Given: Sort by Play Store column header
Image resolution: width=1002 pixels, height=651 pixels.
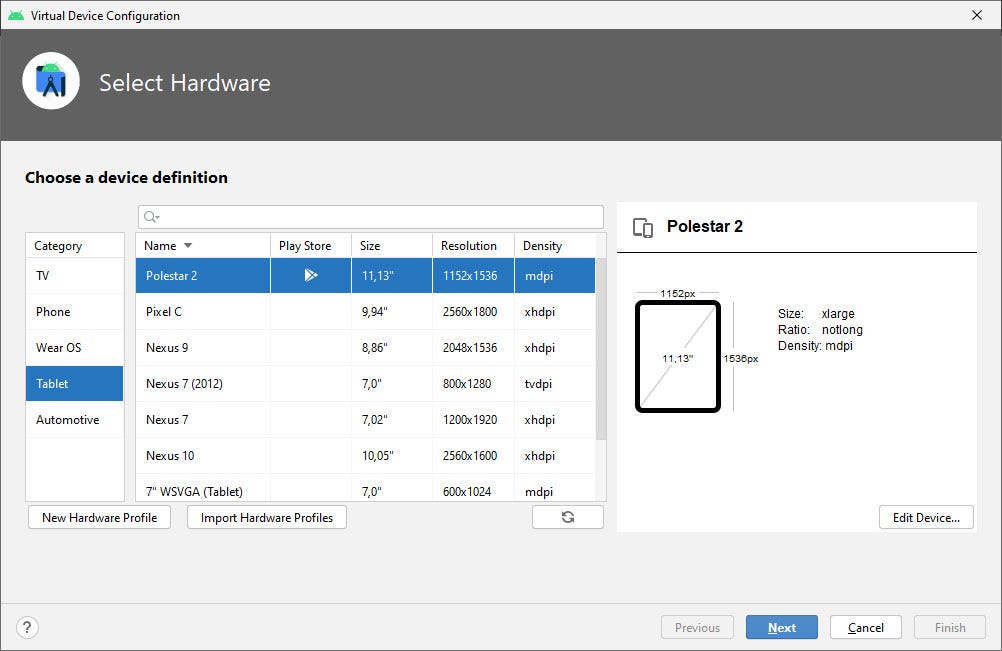Looking at the screenshot, I should [311, 246].
